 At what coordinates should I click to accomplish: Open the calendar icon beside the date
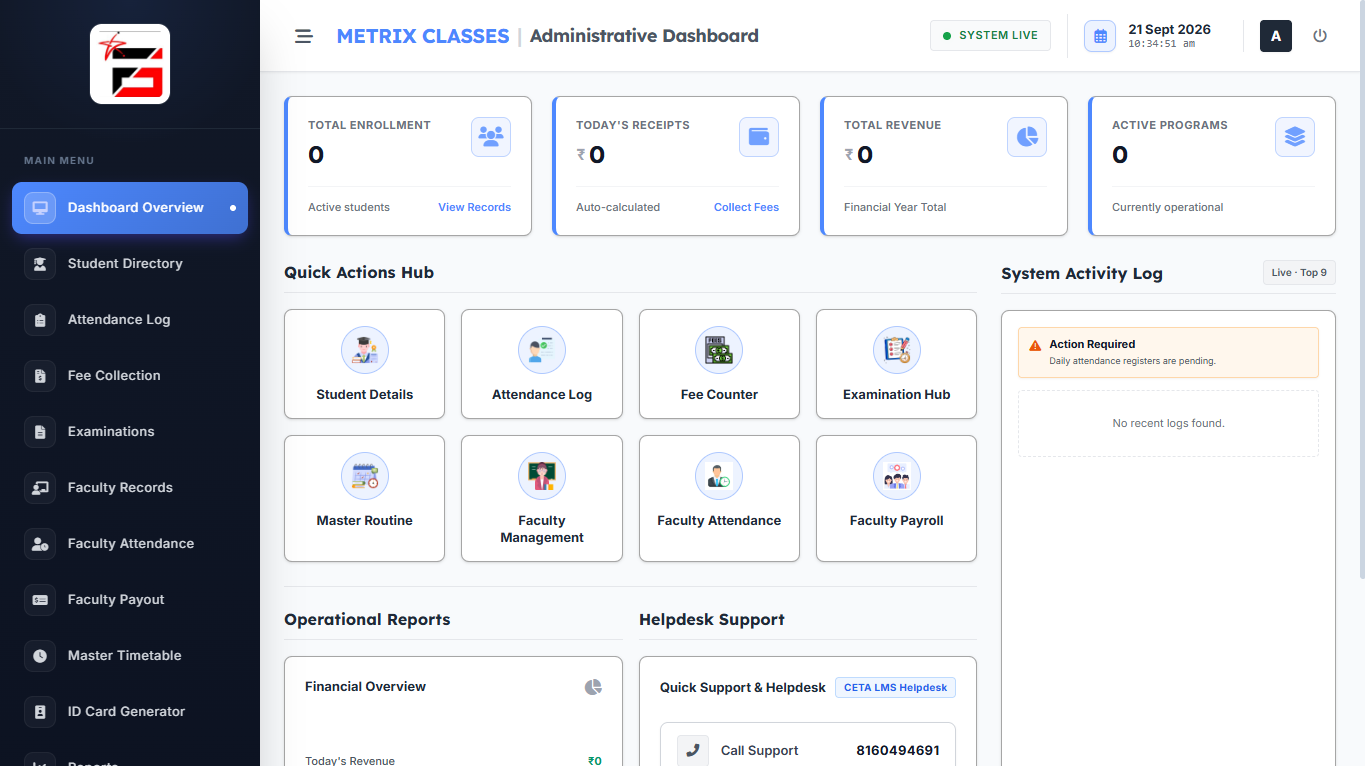point(1100,36)
